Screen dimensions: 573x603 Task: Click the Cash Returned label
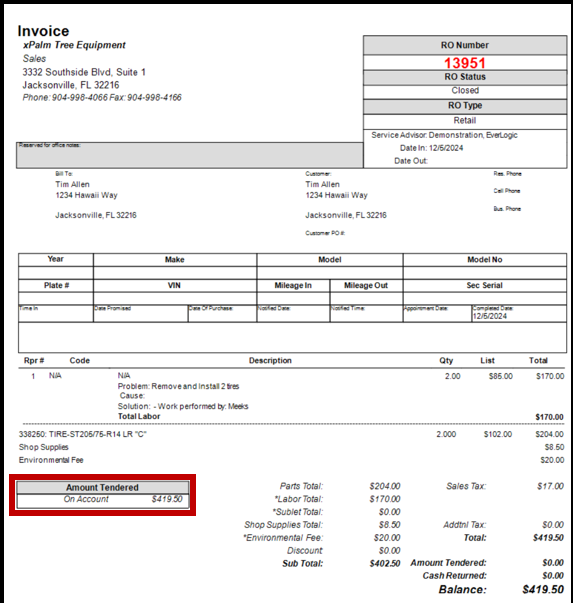[455, 576]
